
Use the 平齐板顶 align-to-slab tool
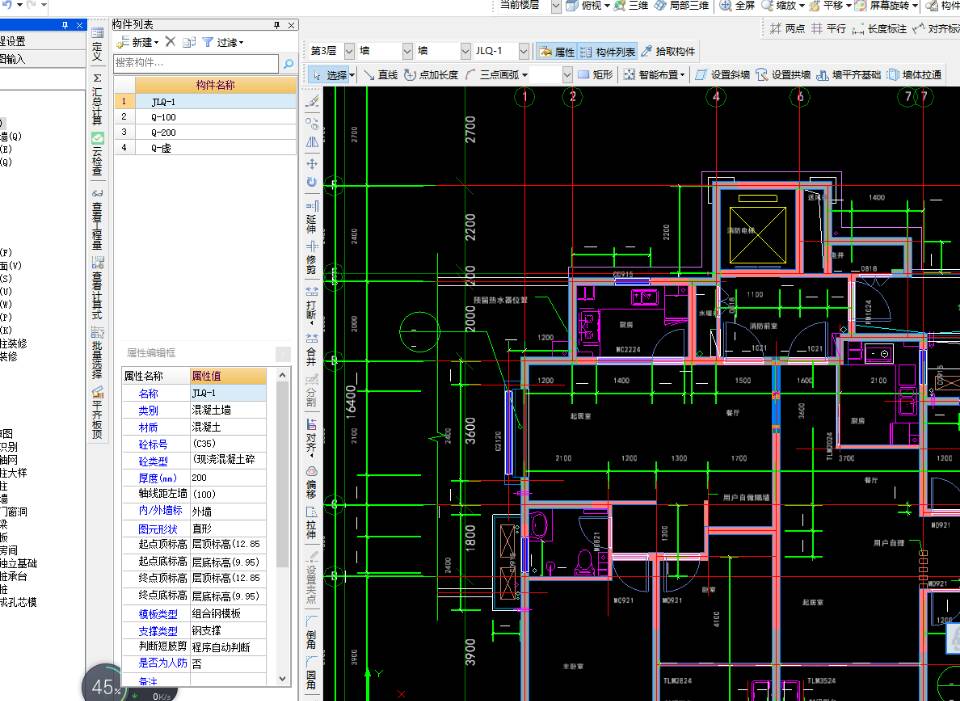tap(97, 411)
